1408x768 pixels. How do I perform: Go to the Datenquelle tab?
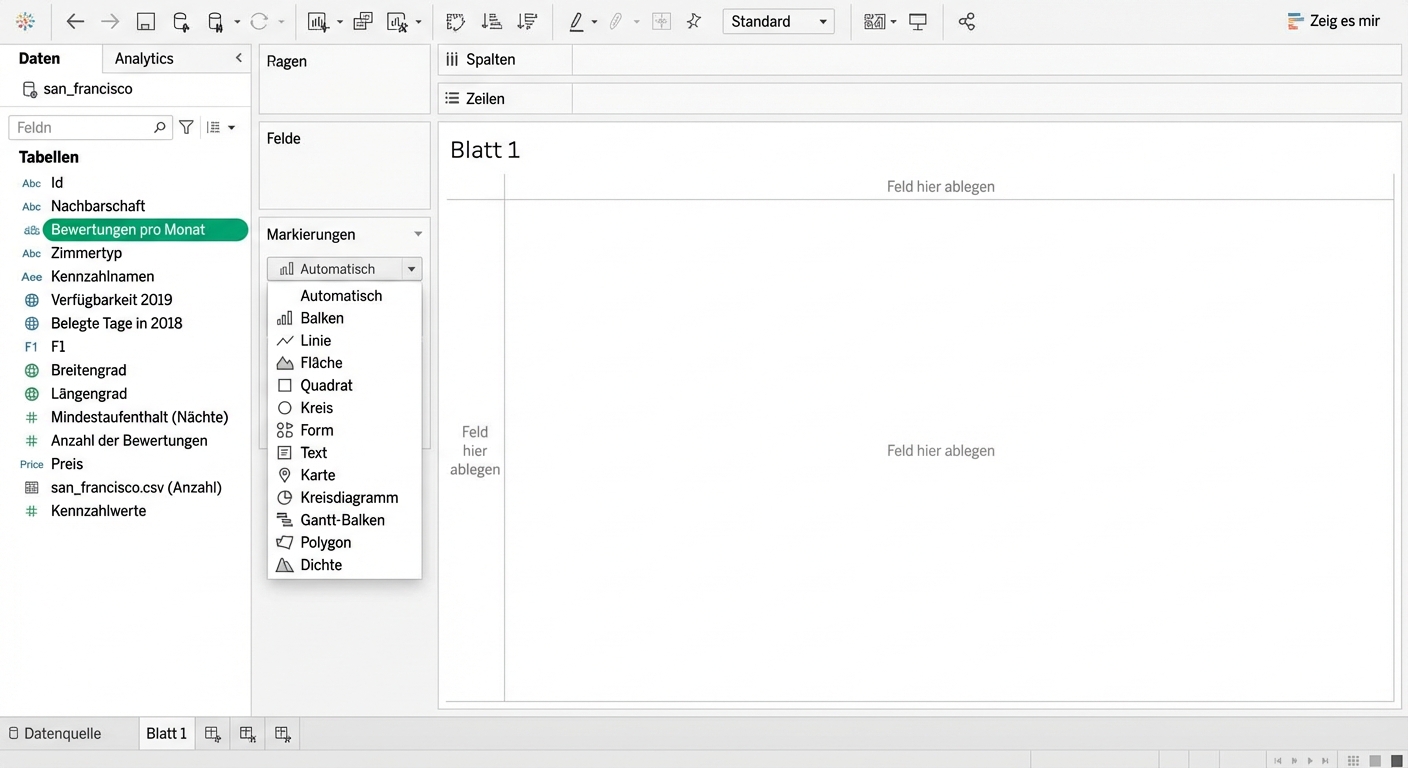click(61, 733)
